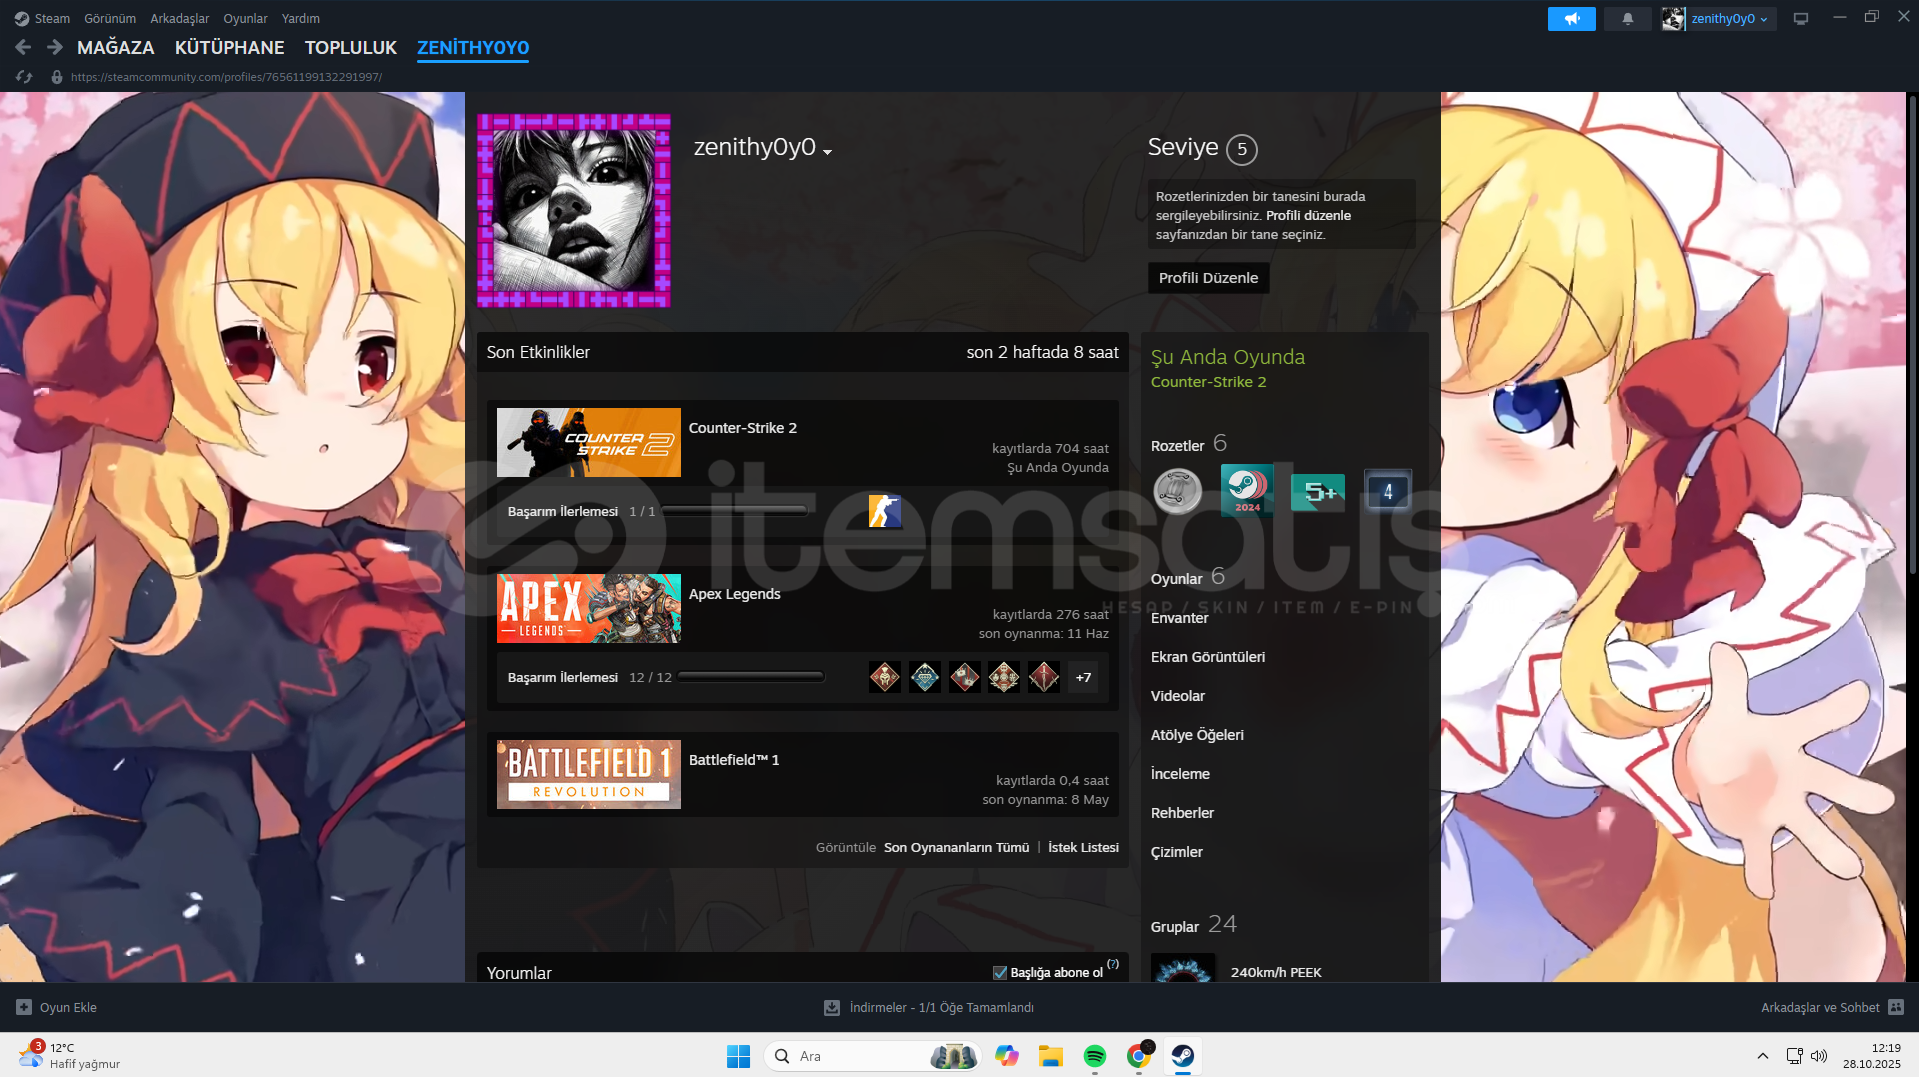View the fifth Apex Legends achievement icon
Image resolution: width=1919 pixels, height=1077 pixels.
click(x=1044, y=677)
